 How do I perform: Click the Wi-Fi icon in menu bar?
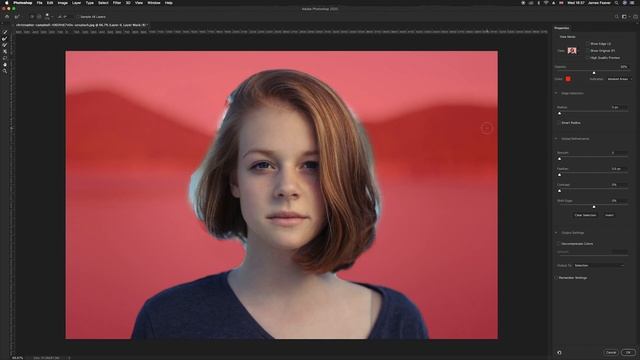[546, 3]
